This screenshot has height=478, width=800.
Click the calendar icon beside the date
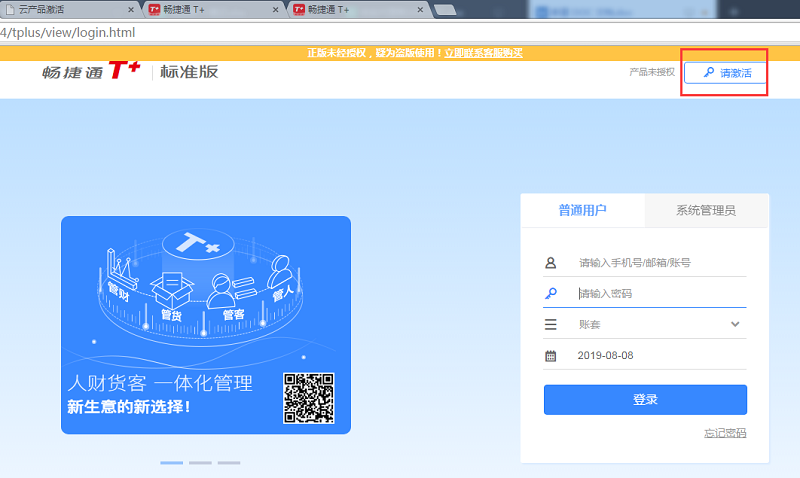(x=551, y=356)
